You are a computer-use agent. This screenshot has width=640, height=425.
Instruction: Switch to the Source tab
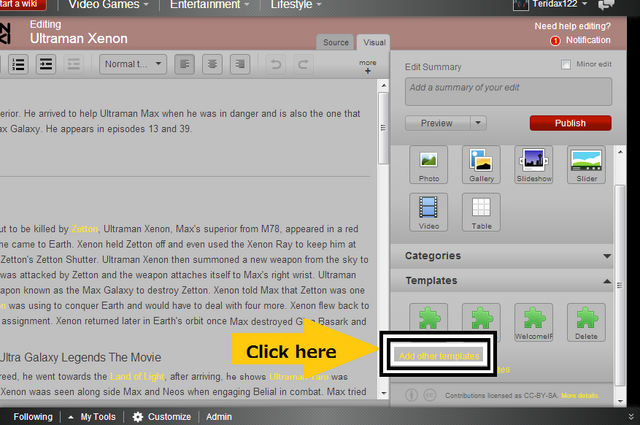(x=336, y=42)
